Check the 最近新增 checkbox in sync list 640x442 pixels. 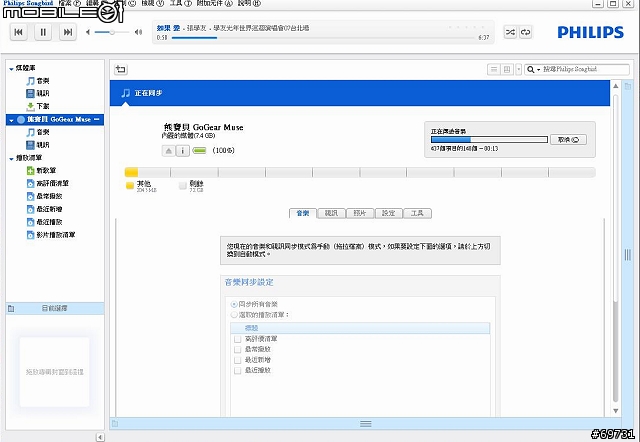(238, 360)
